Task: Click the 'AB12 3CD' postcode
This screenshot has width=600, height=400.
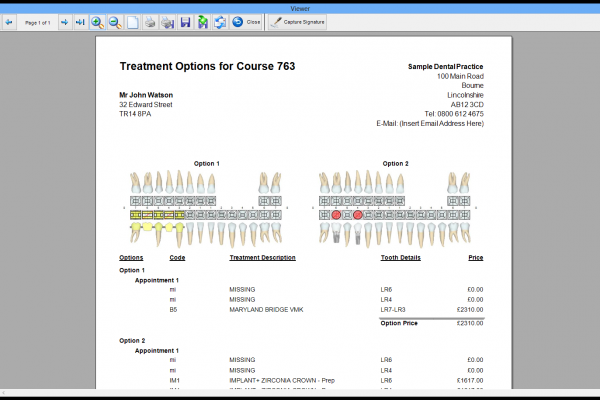Action: pyautogui.click(x=467, y=104)
